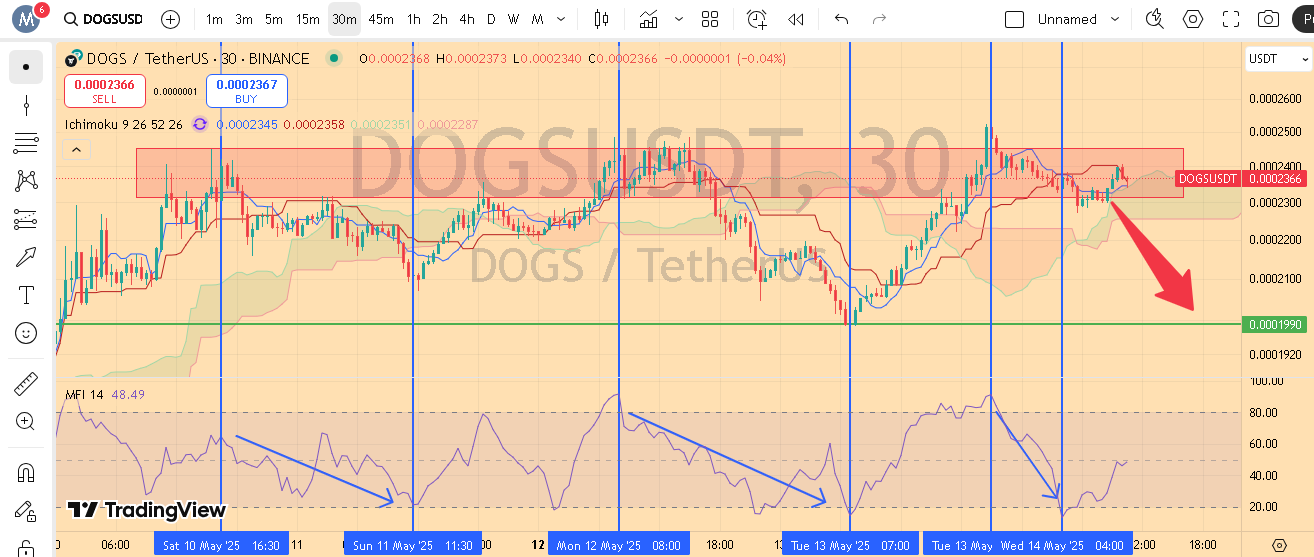
Task: Click the Ichimoku 9 26 52 26 legend
Action: (x=123, y=124)
